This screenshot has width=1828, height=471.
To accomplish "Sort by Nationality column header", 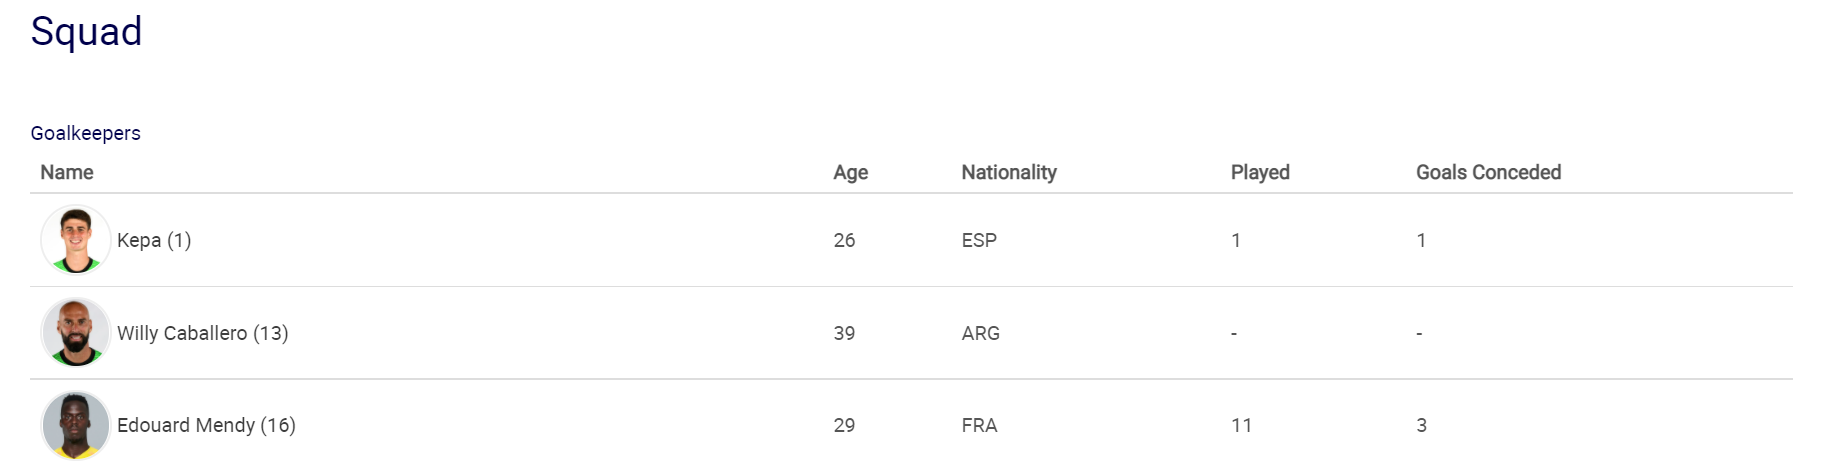I will click(1009, 172).
